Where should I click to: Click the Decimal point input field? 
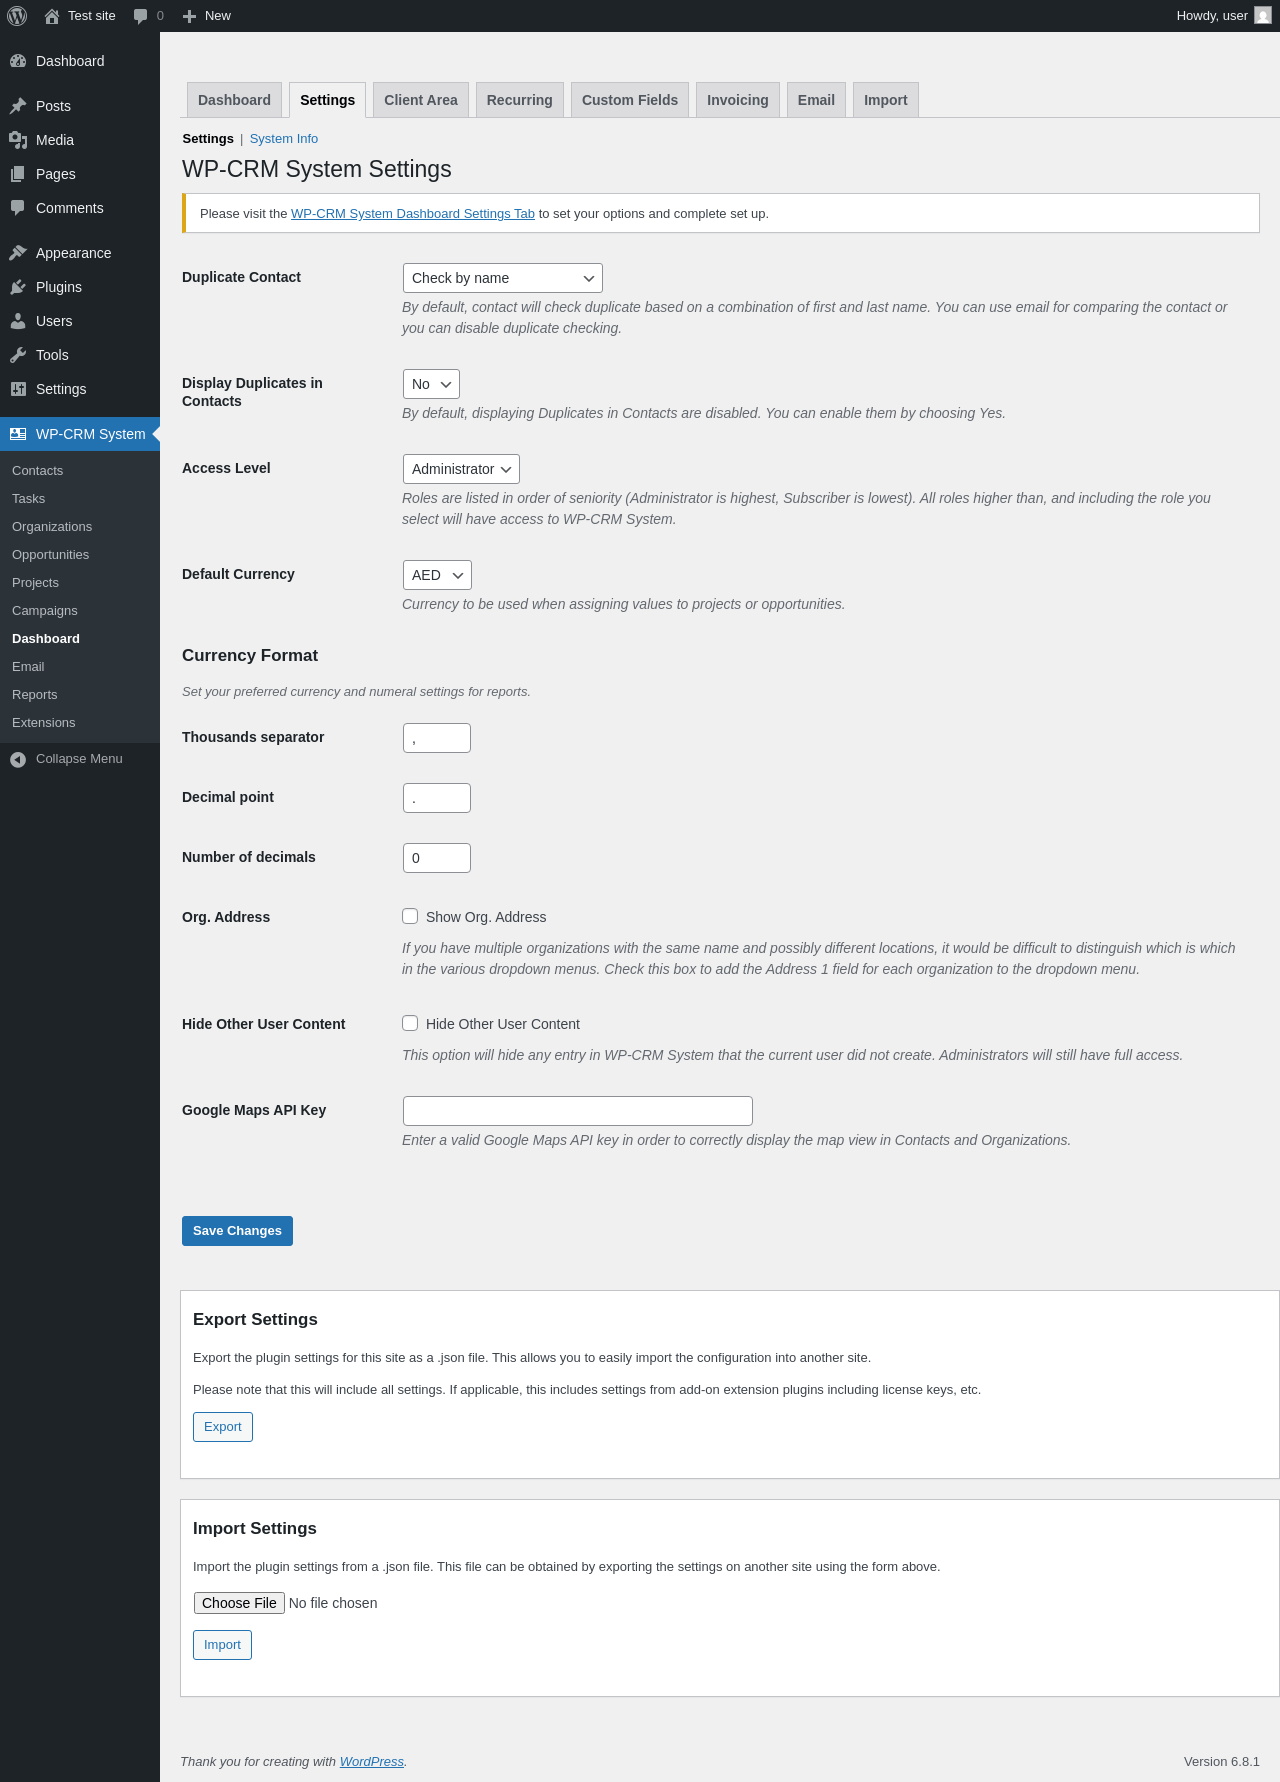coord(437,798)
